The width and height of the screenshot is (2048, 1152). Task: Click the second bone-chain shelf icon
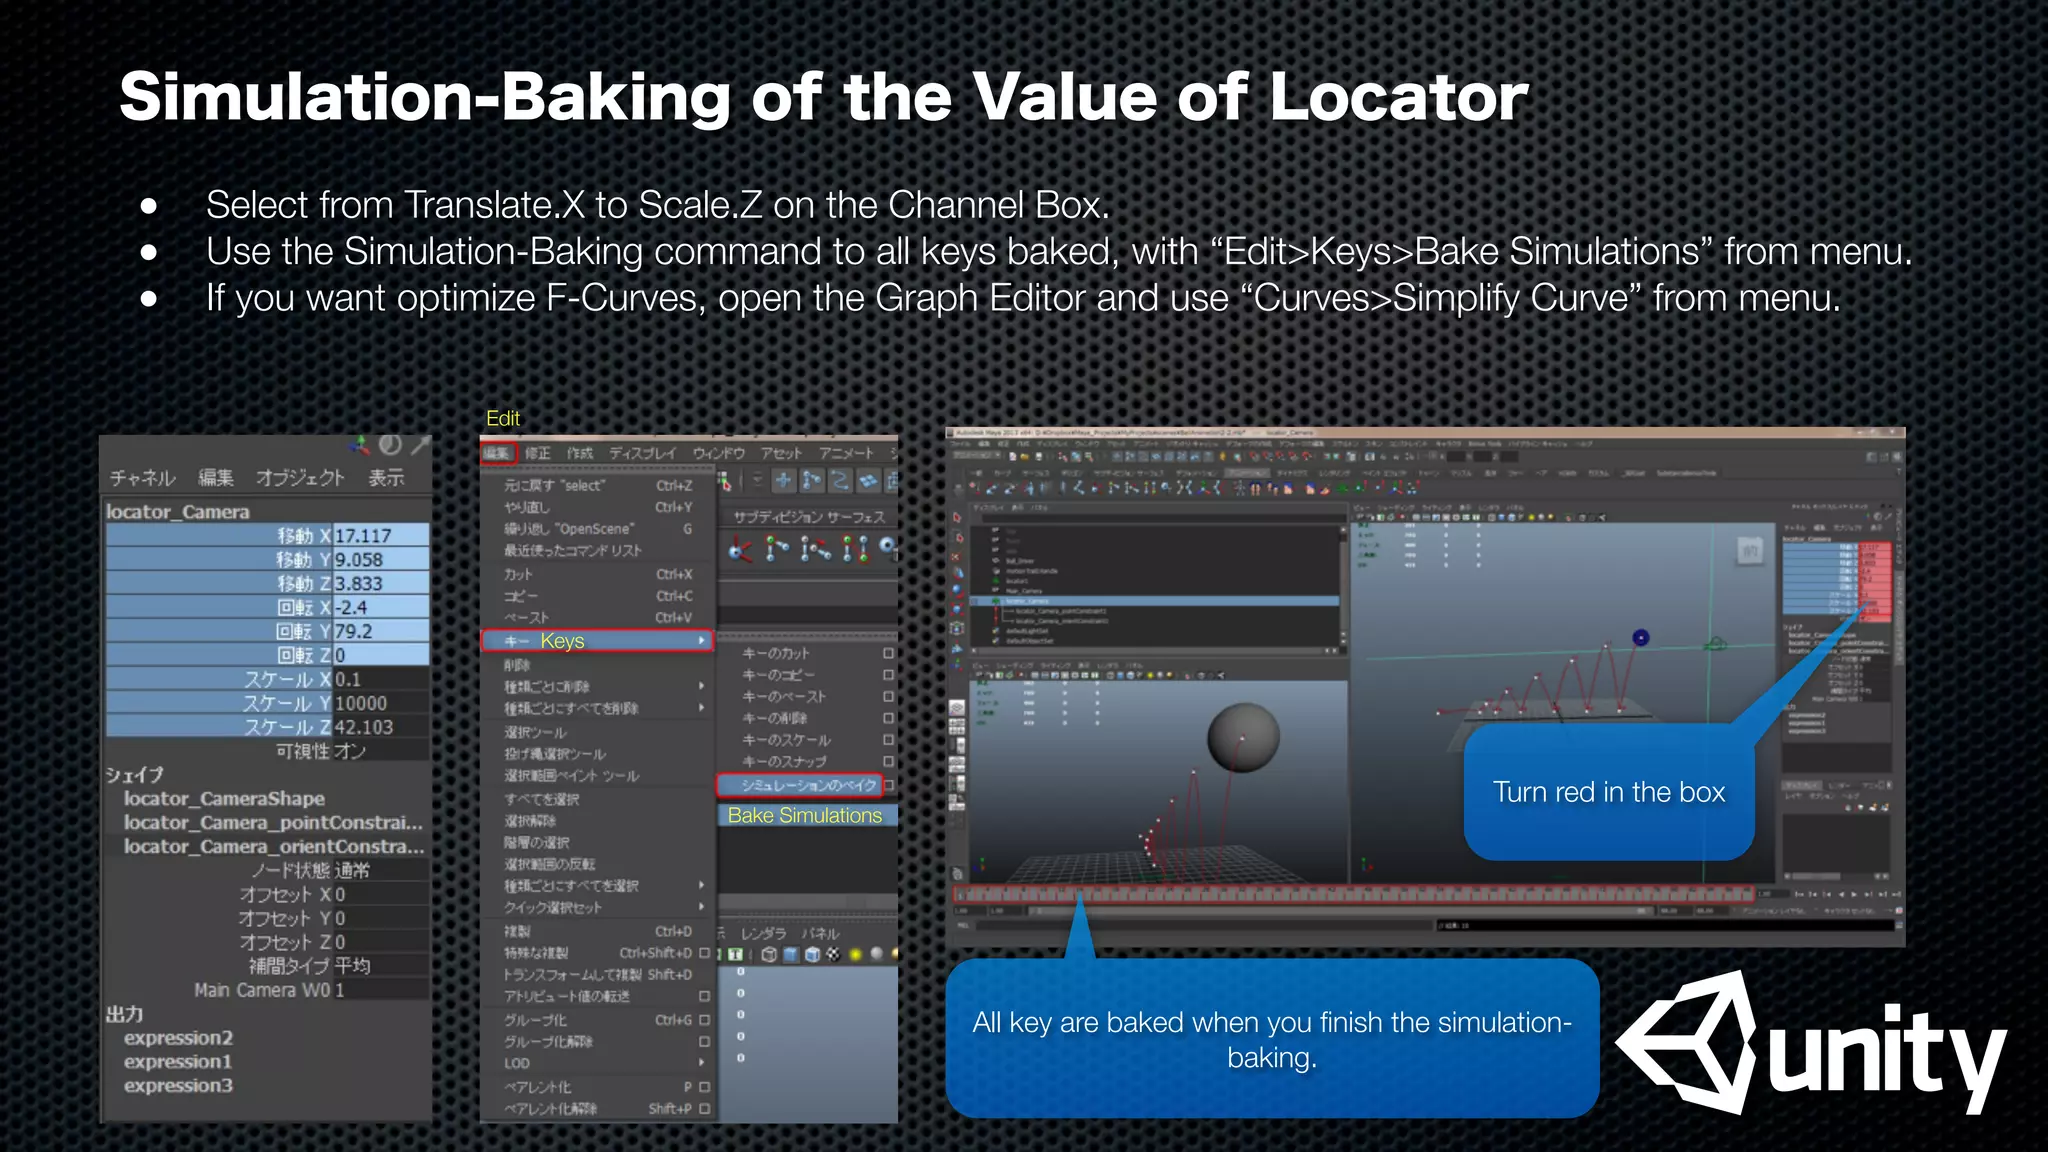[x=777, y=549]
